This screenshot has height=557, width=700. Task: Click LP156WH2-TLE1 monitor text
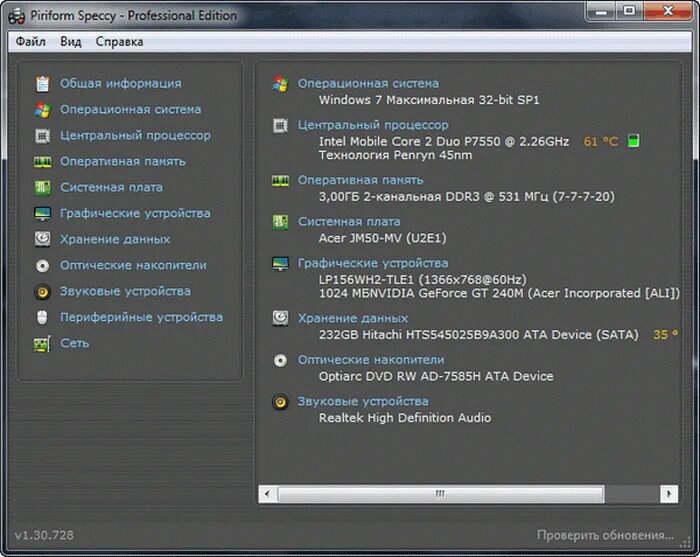pos(423,280)
